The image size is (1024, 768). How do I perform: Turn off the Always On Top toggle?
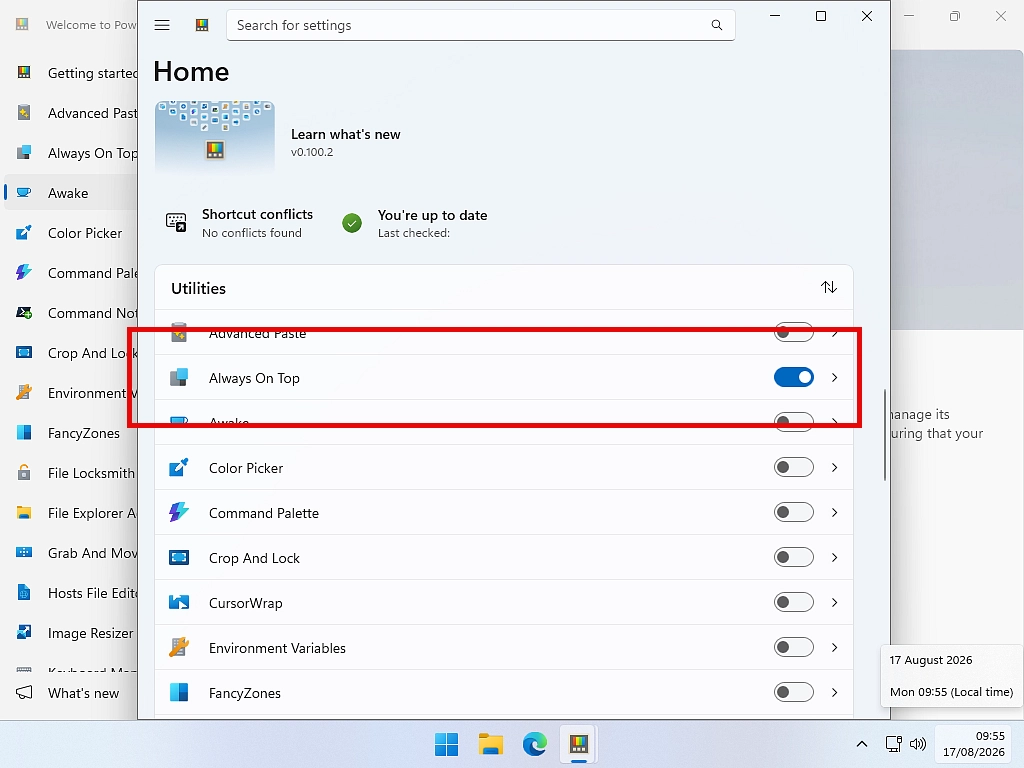click(793, 377)
